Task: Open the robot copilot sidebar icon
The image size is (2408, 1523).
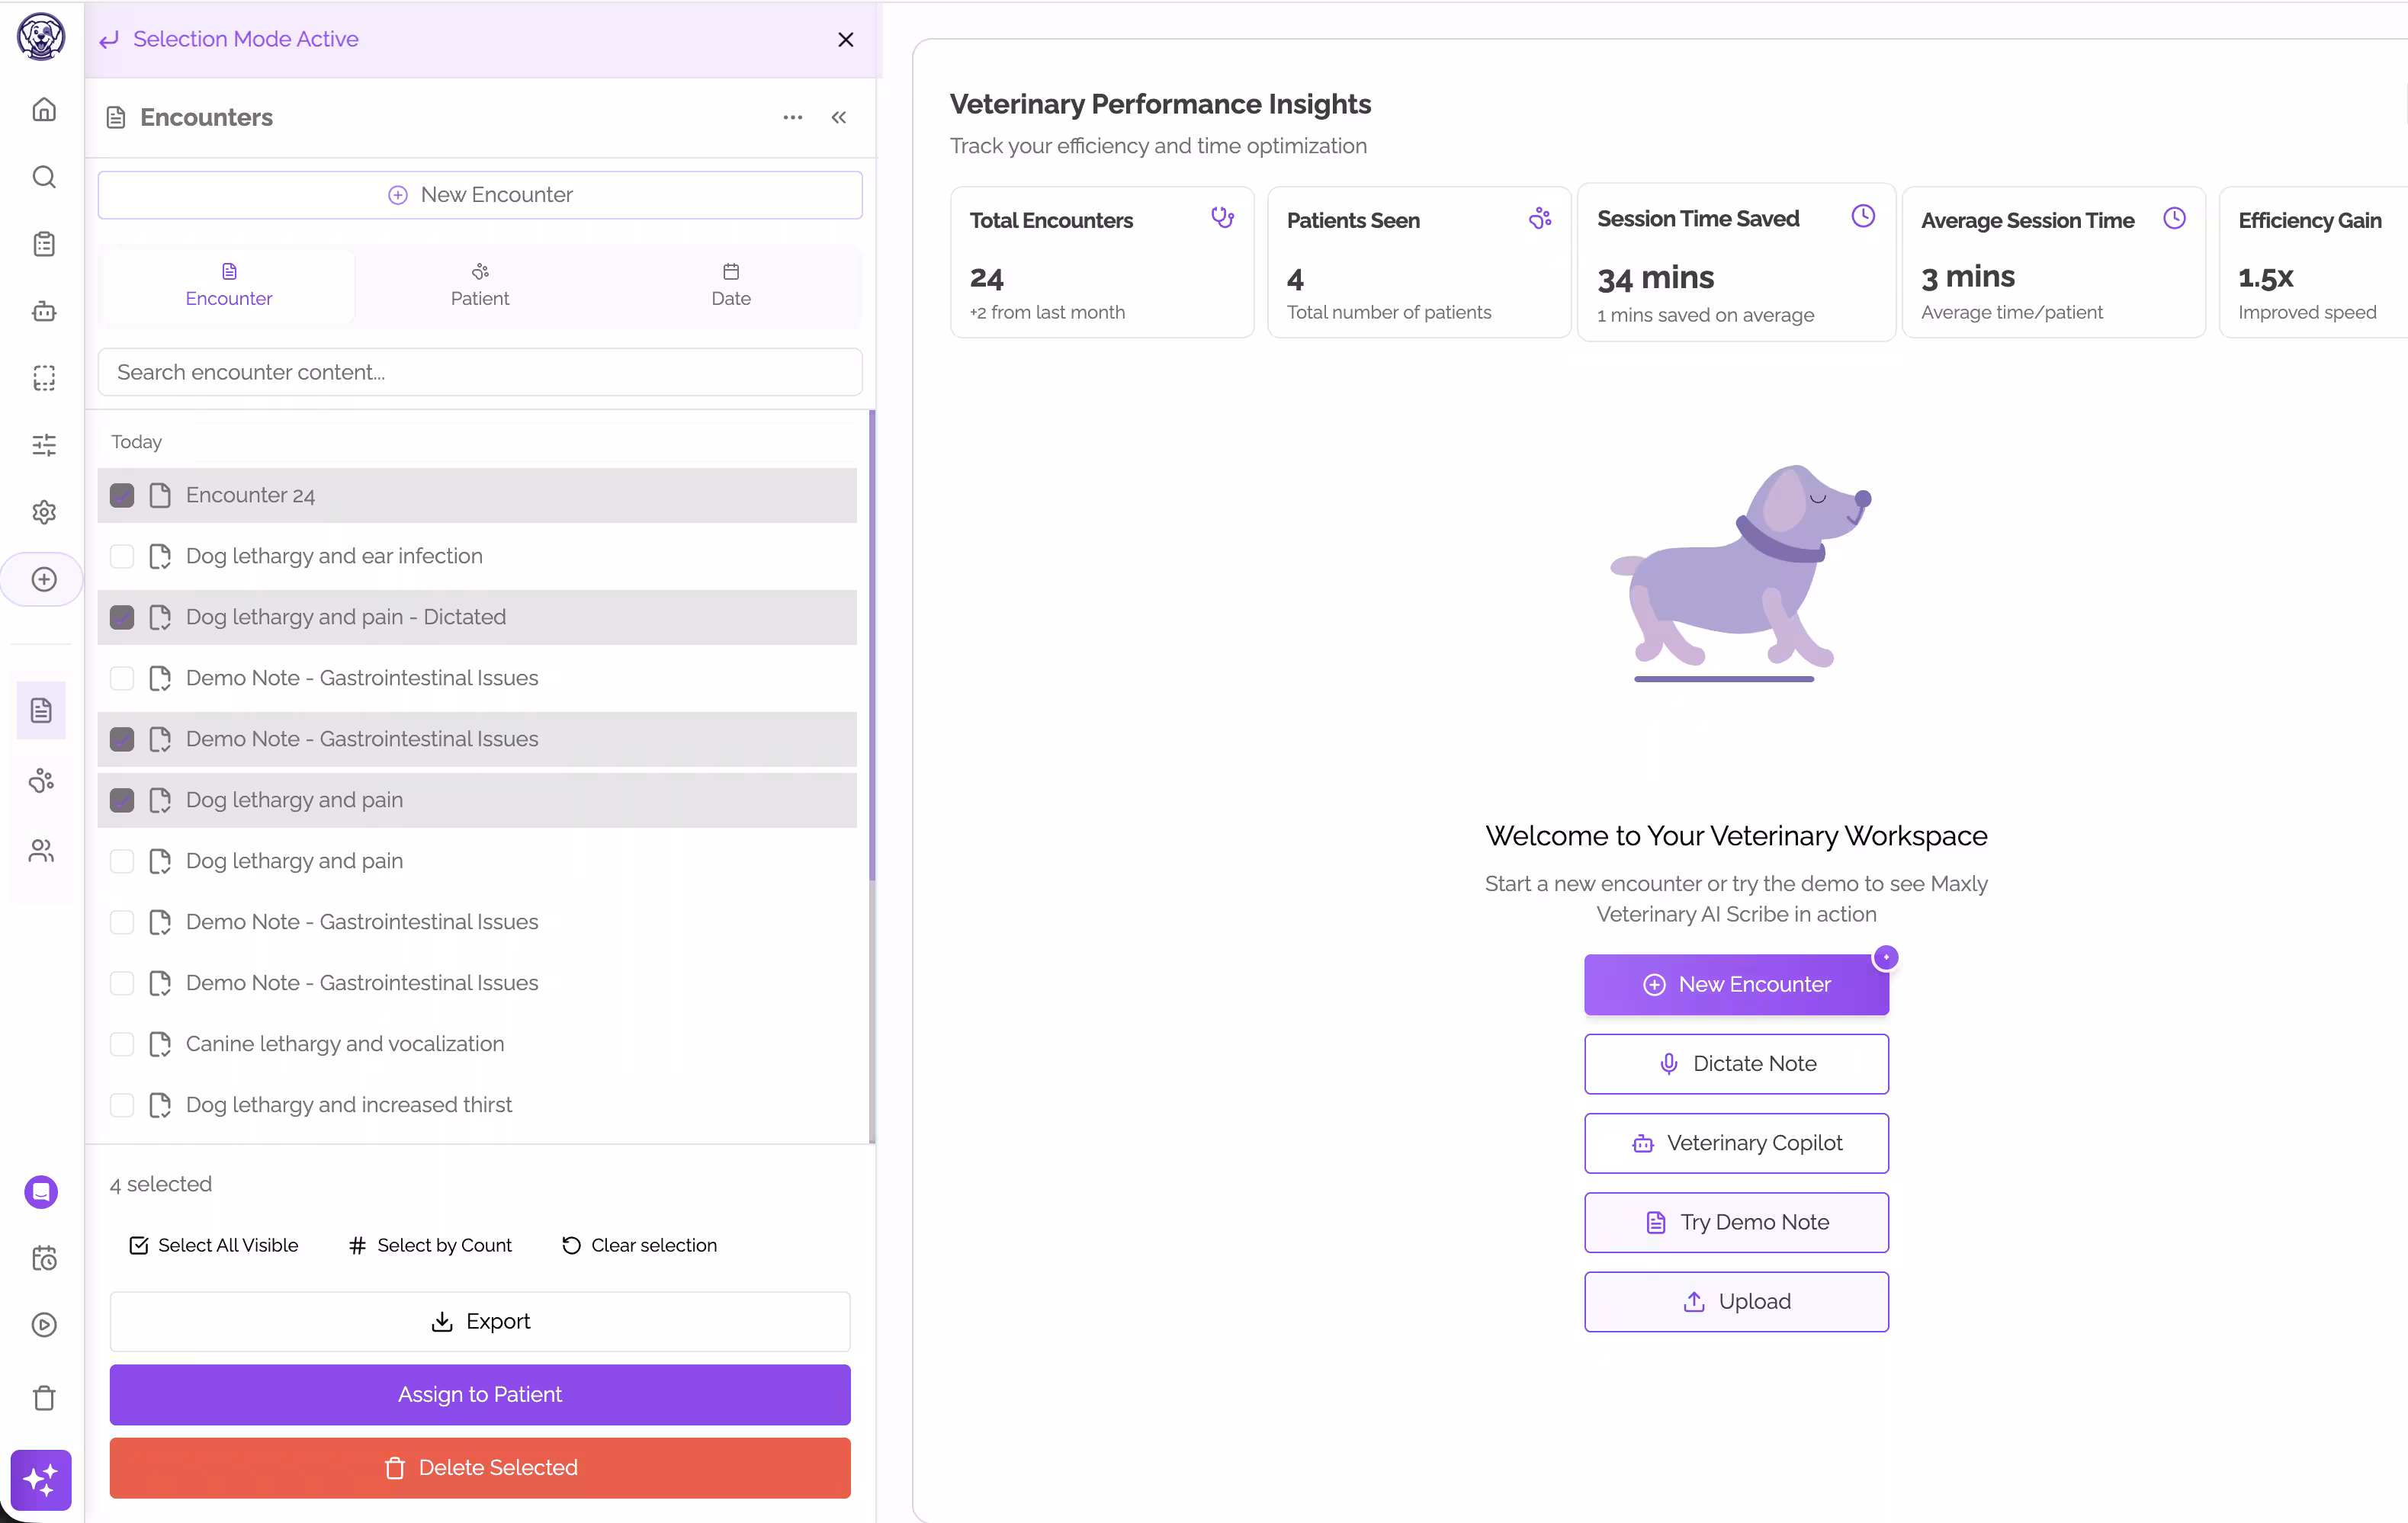Action: 44,311
